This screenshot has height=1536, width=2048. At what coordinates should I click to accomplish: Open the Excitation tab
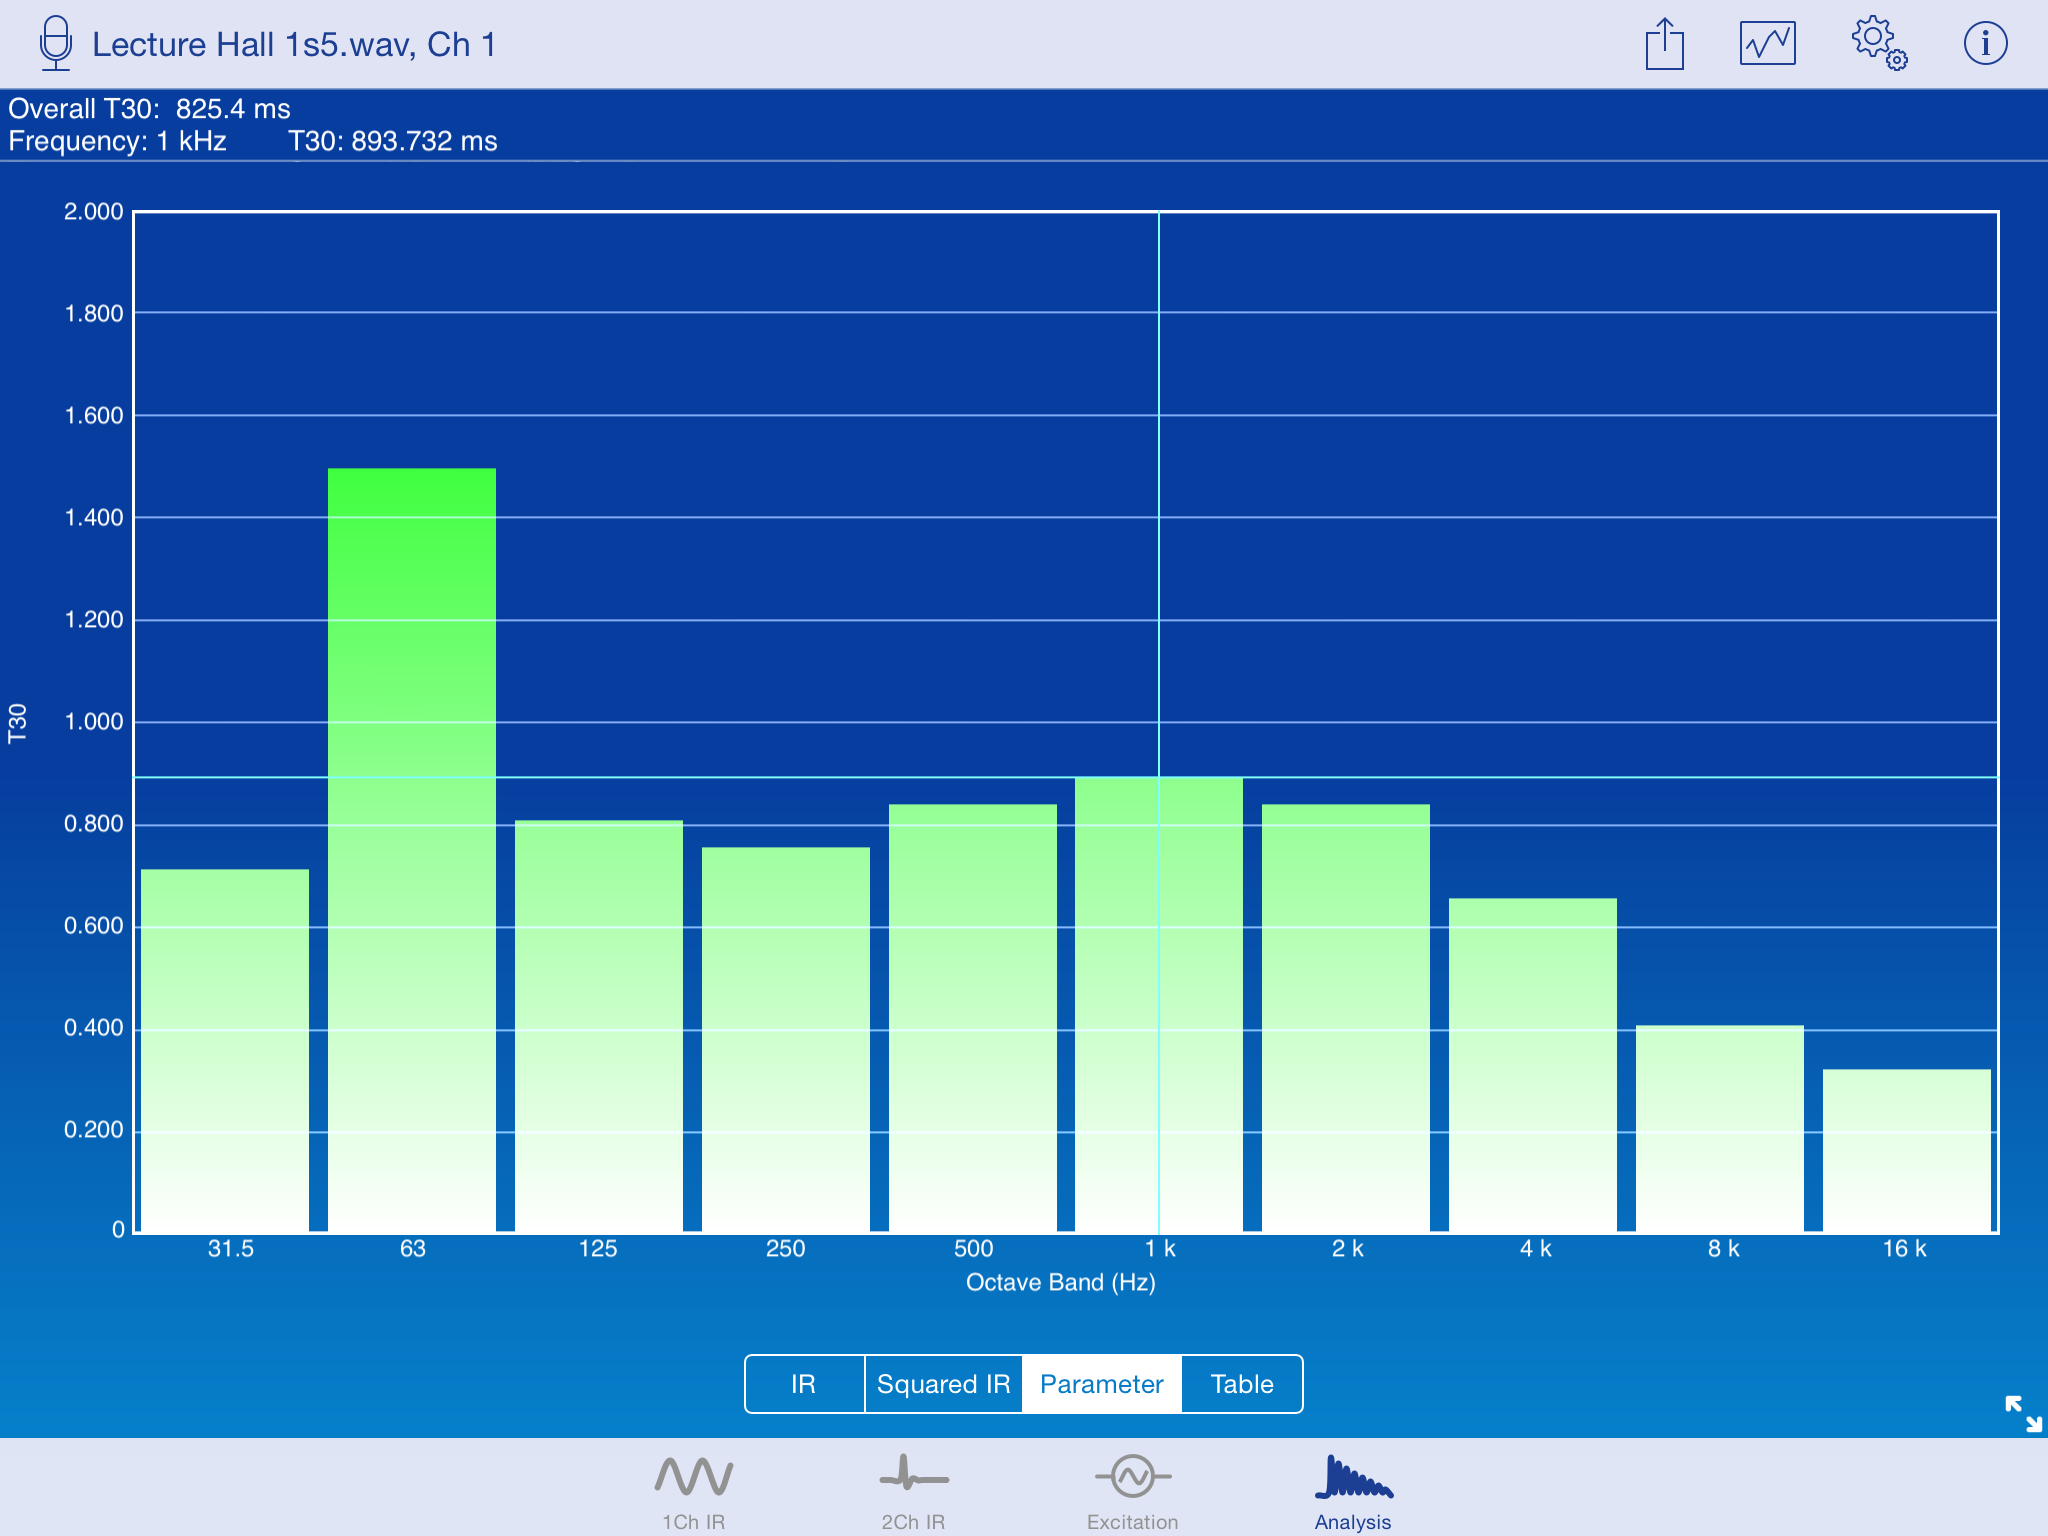pos(1132,1492)
